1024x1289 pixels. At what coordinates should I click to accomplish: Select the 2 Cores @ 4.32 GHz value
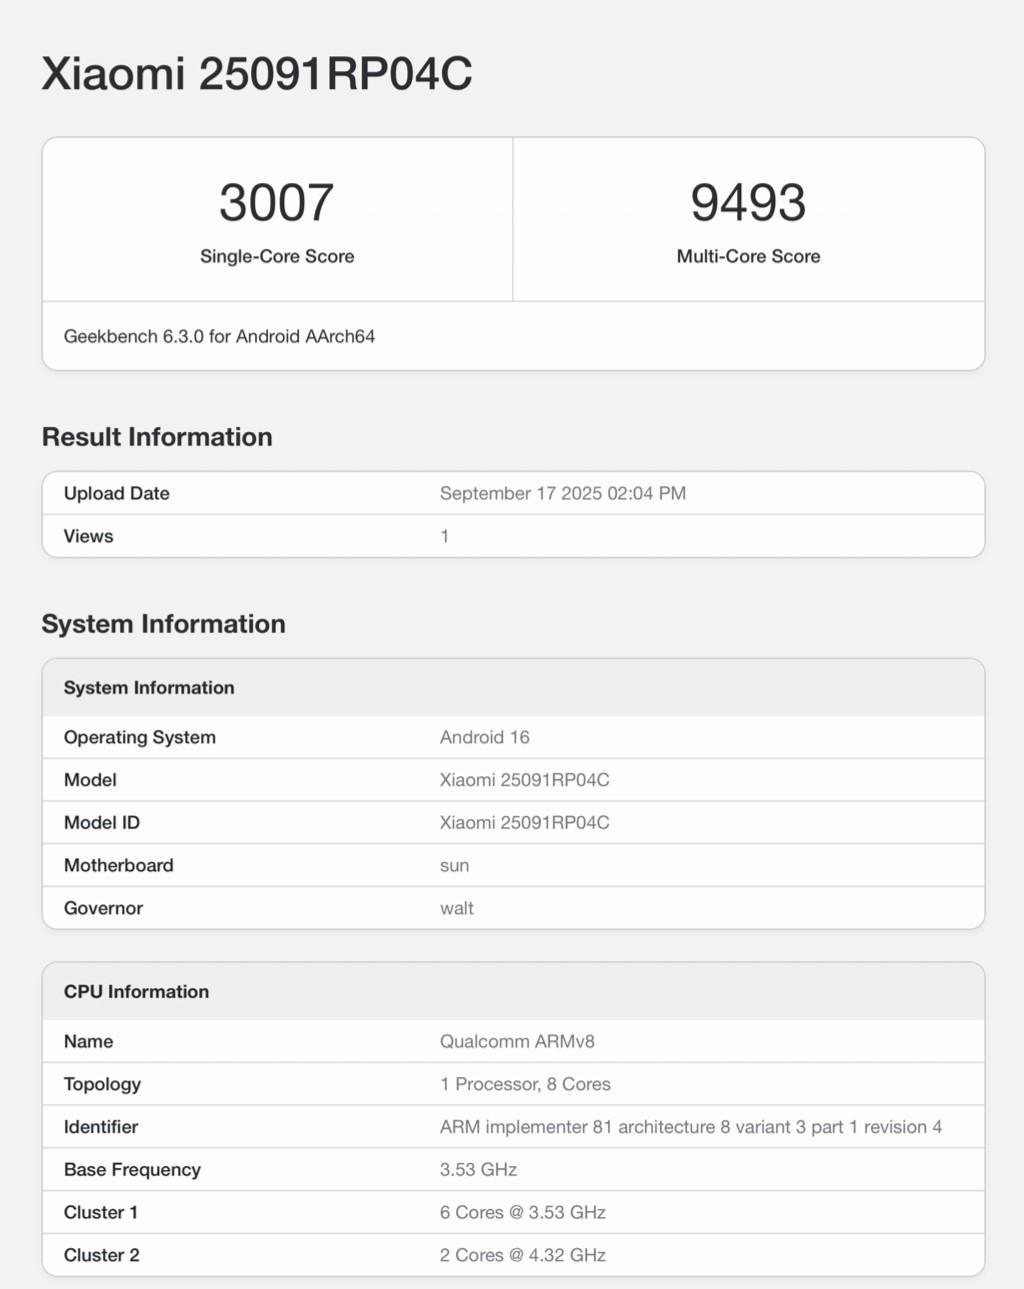pos(523,1255)
